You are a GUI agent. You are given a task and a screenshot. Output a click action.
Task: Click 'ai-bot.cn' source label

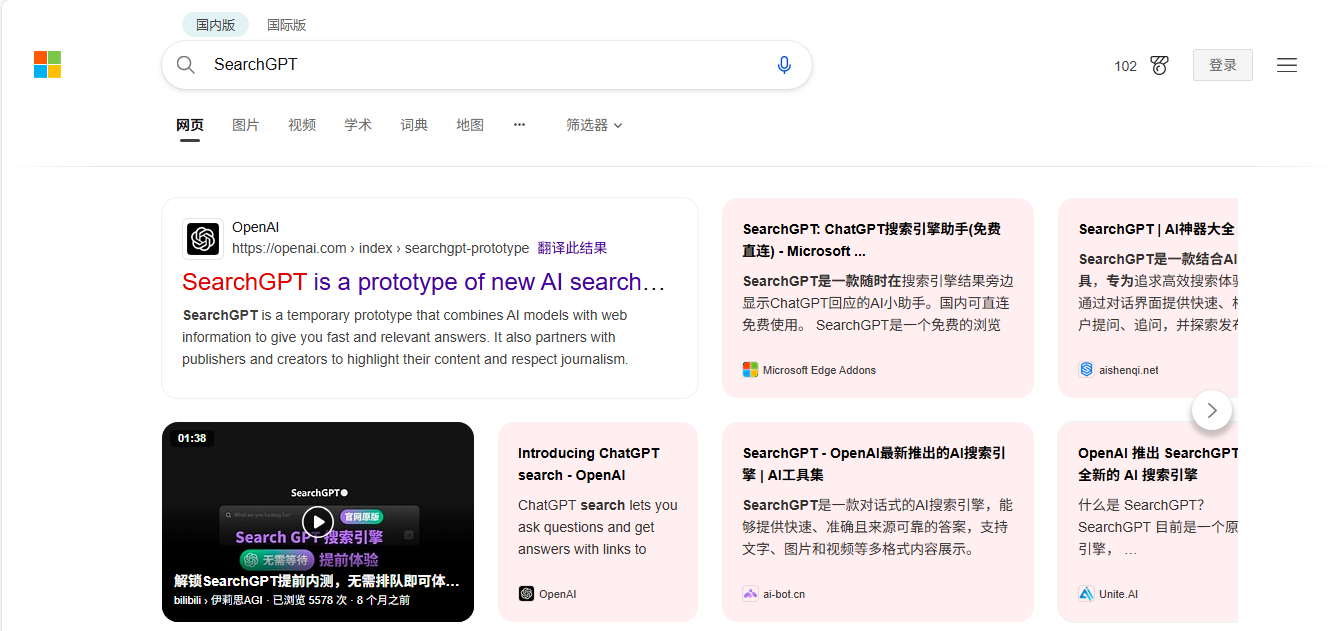(x=784, y=594)
